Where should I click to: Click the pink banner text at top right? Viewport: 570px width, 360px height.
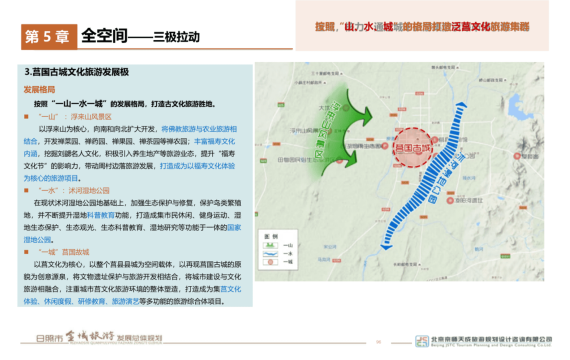click(422, 27)
